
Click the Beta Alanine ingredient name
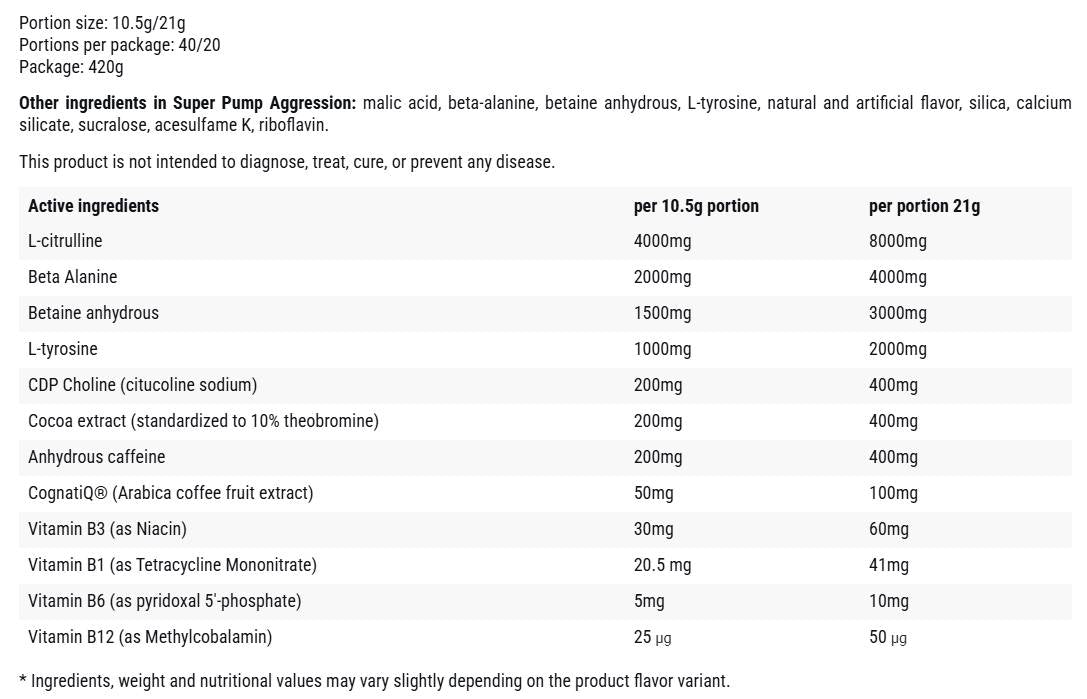[73, 277]
